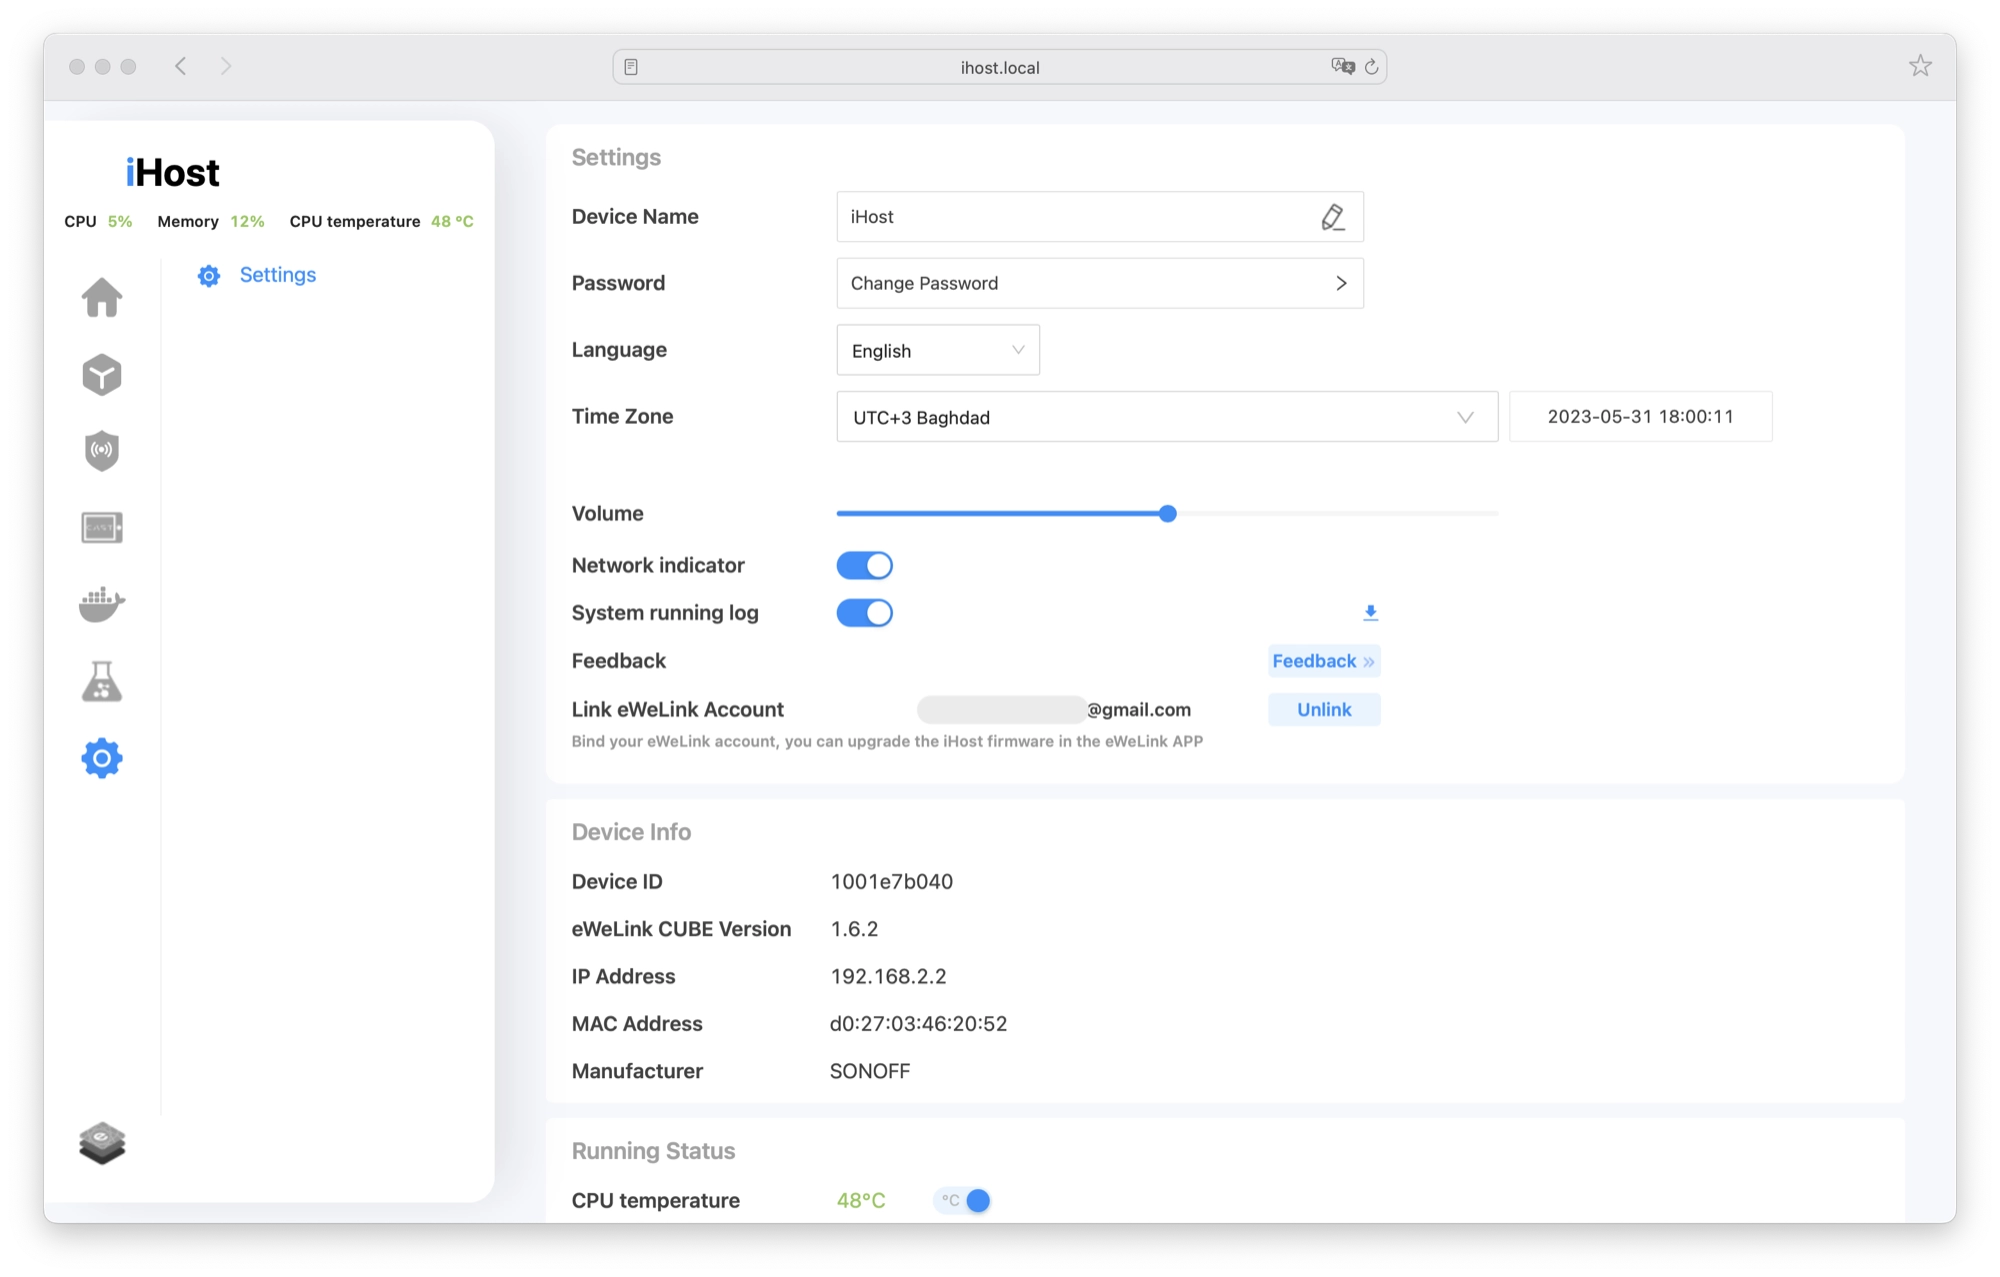
Task: Click the translate icon in address bar
Action: [1343, 66]
